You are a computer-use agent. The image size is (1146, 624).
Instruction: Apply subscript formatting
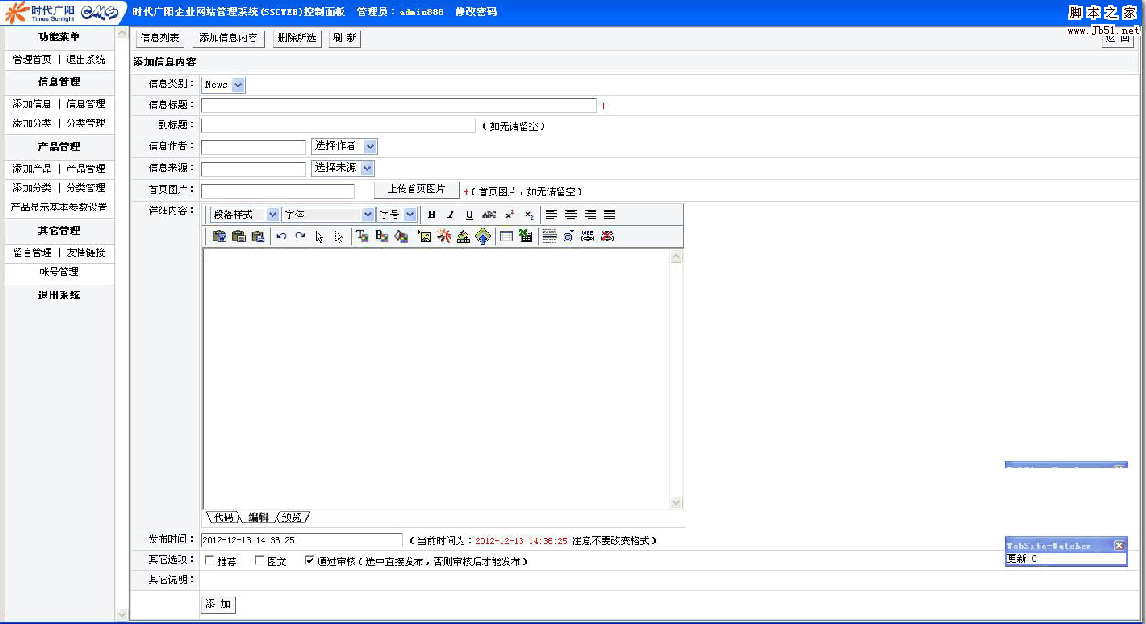[x=529, y=215]
